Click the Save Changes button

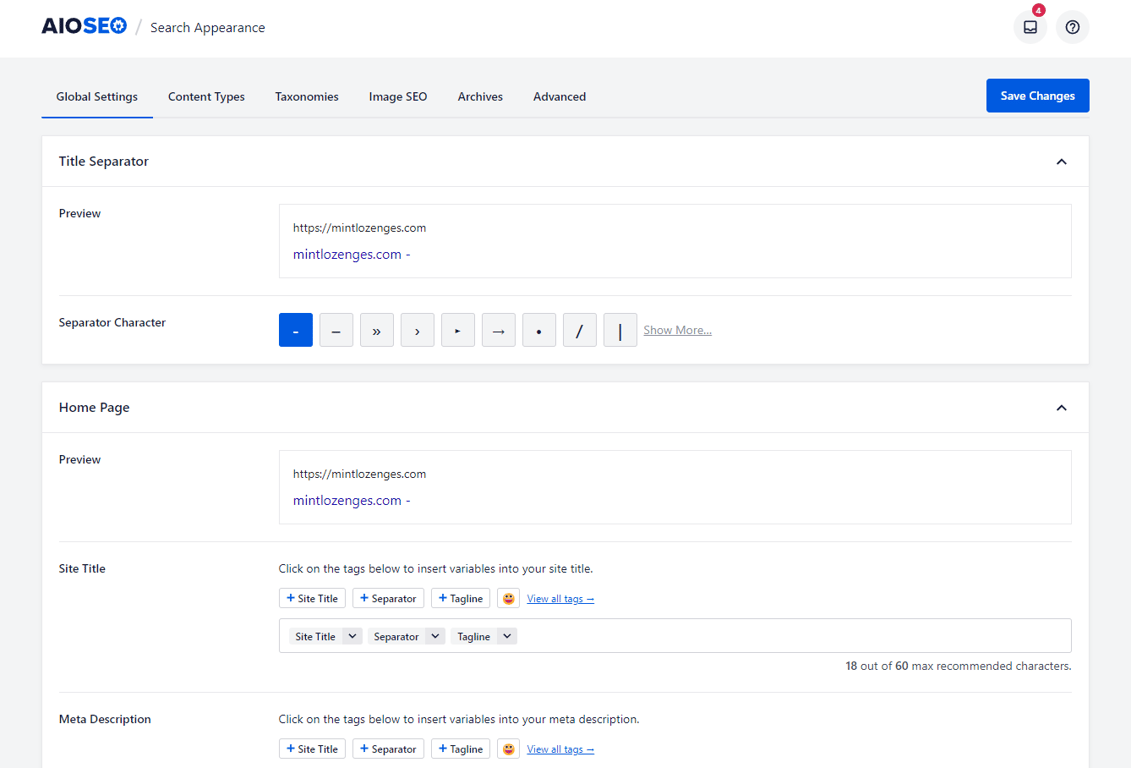pos(1037,95)
